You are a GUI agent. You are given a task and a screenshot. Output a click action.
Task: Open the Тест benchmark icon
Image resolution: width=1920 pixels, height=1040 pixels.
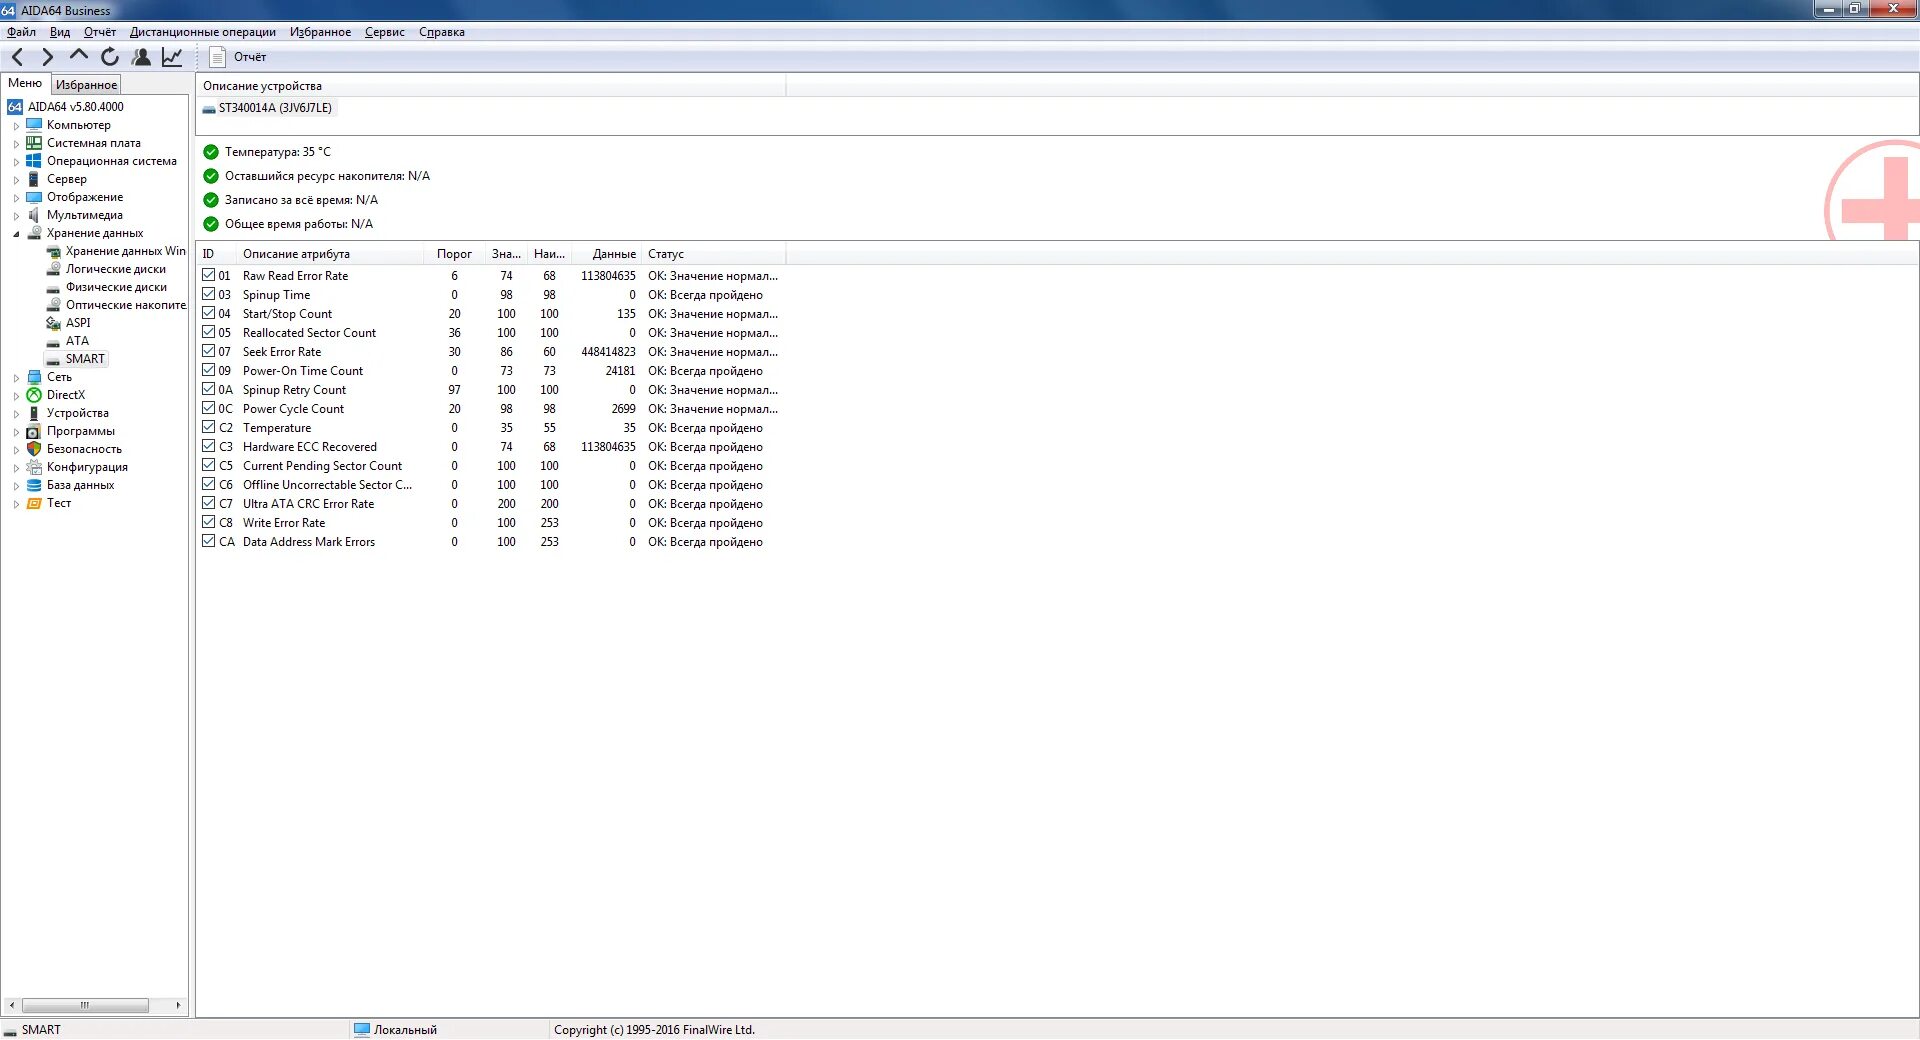[x=35, y=503]
